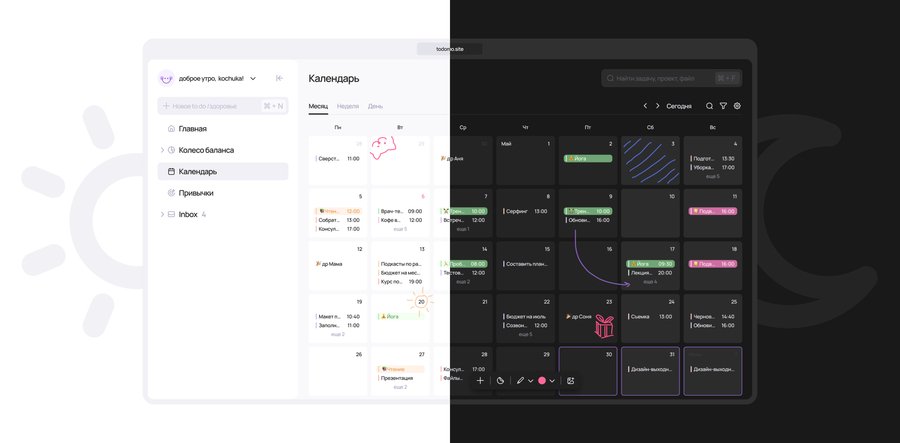Select the sticker icon in the drawing toolbar
The width and height of the screenshot is (900, 443).
coord(501,380)
